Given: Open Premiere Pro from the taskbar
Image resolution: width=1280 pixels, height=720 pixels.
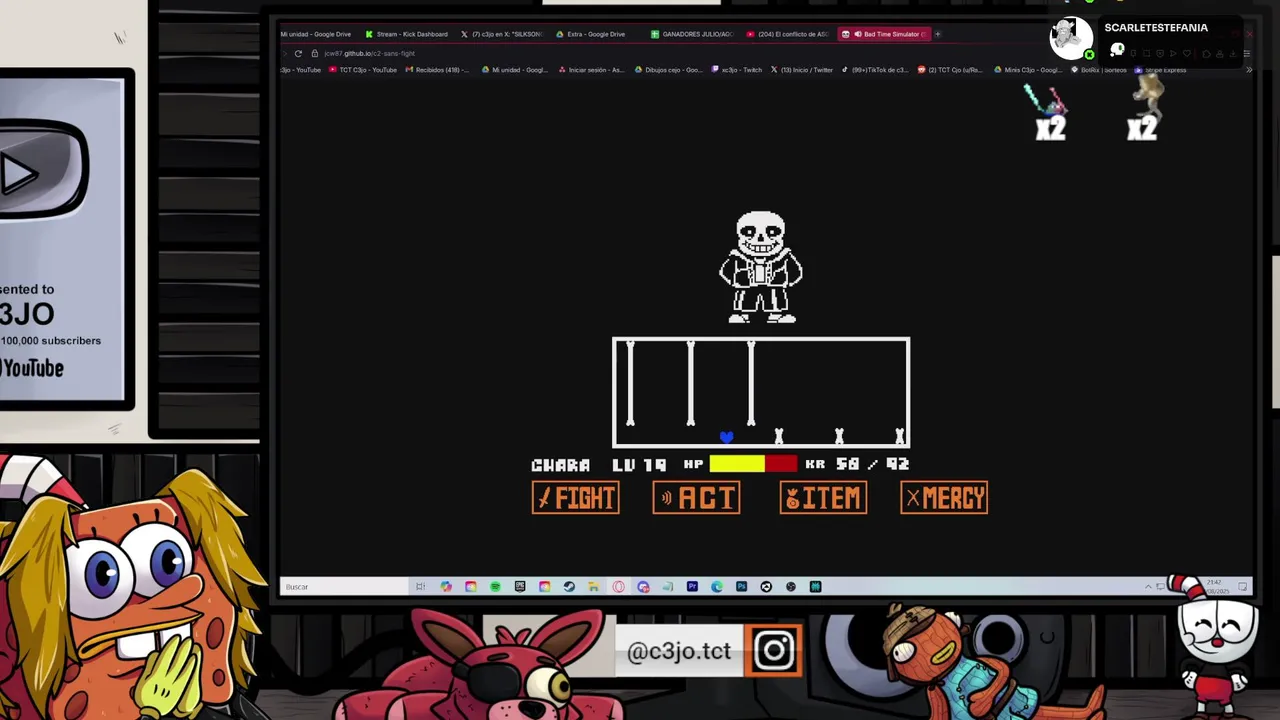Looking at the screenshot, I should 692,587.
